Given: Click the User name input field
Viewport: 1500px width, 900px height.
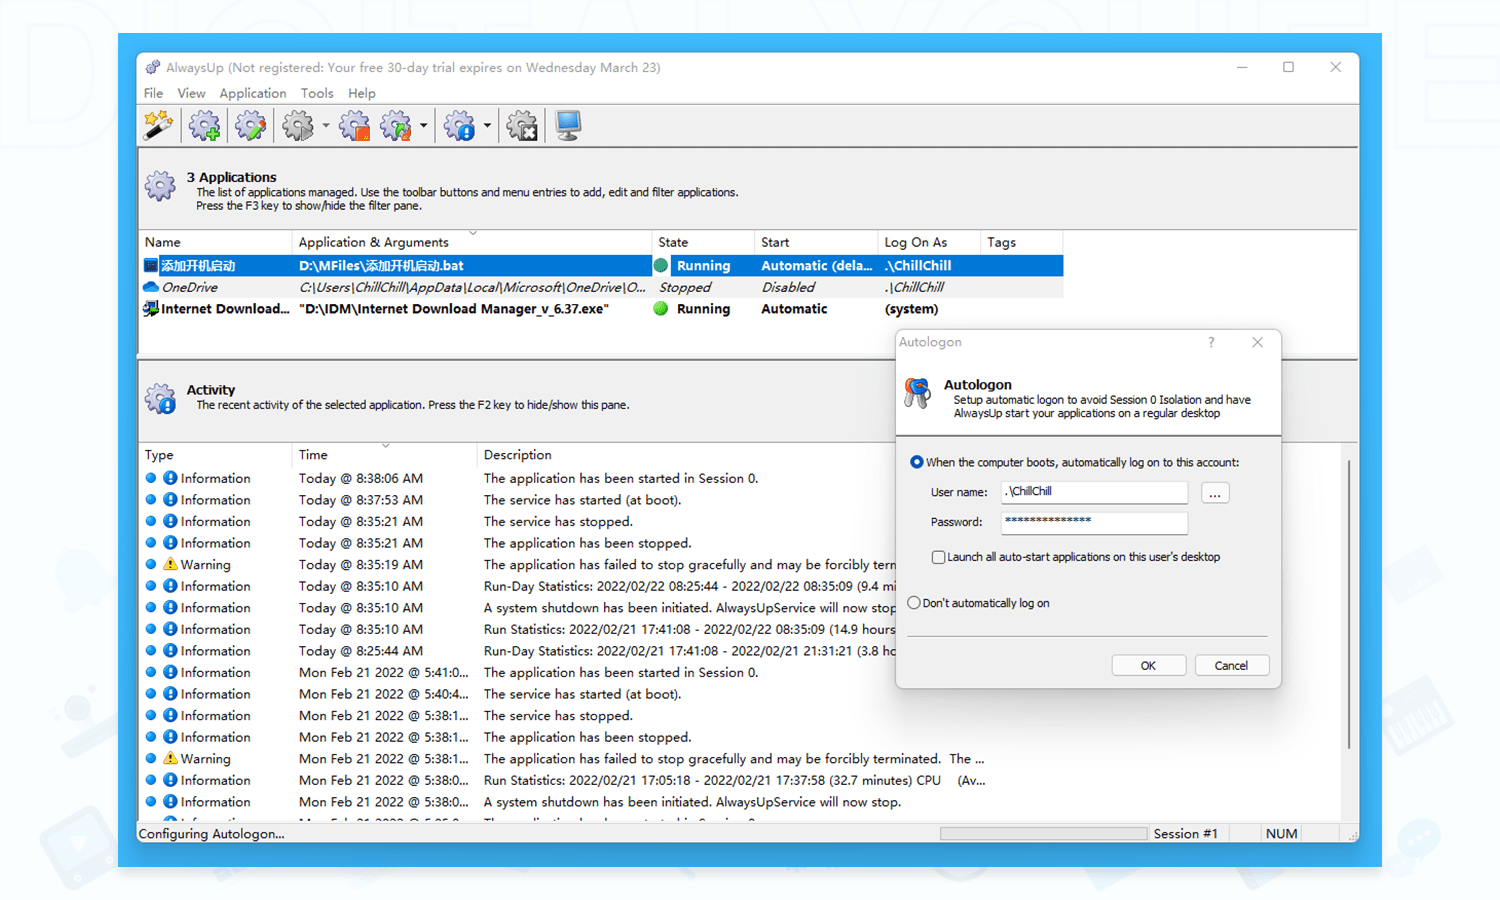Looking at the screenshot, I should click(x=1094, y=492).
